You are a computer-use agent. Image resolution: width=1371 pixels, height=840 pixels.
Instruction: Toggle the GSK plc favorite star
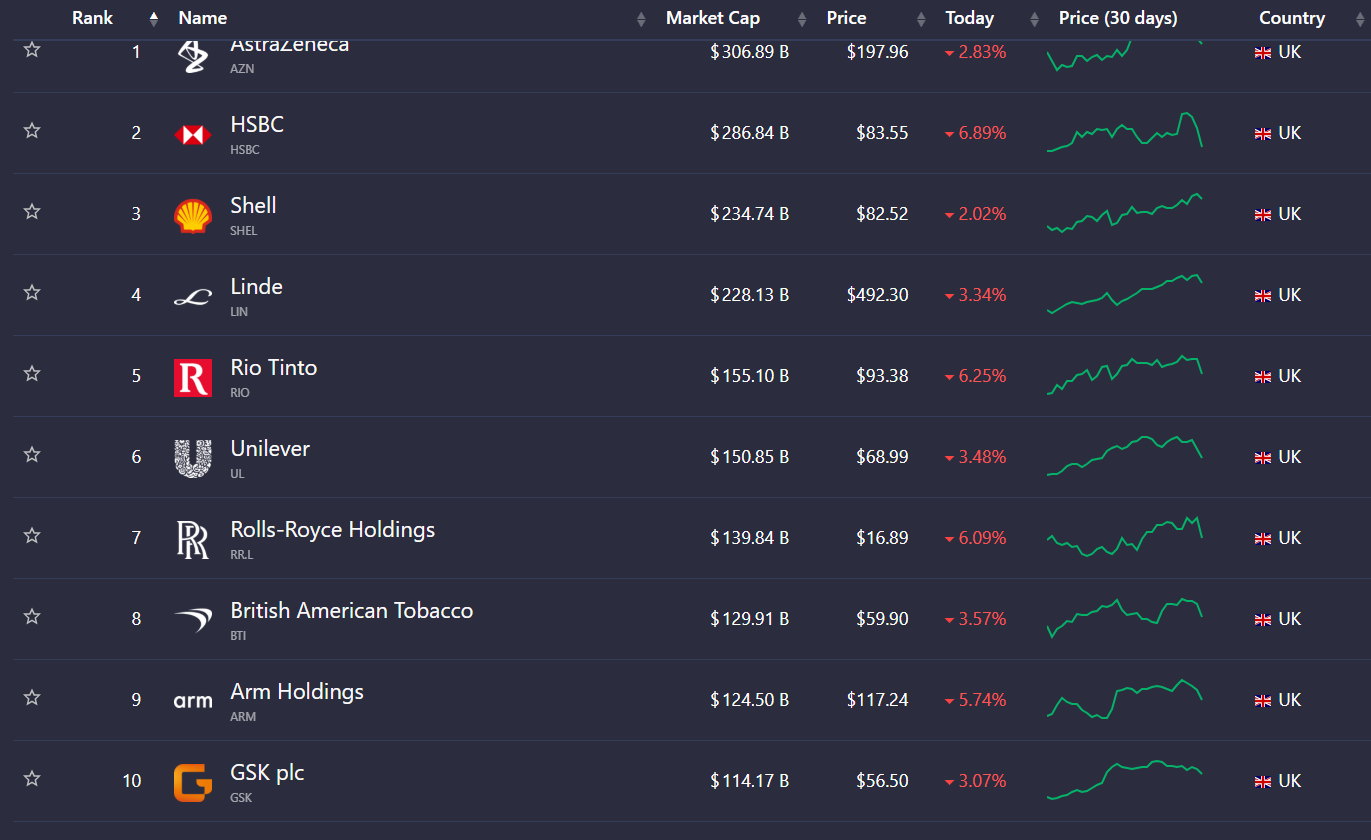point(32,778)
